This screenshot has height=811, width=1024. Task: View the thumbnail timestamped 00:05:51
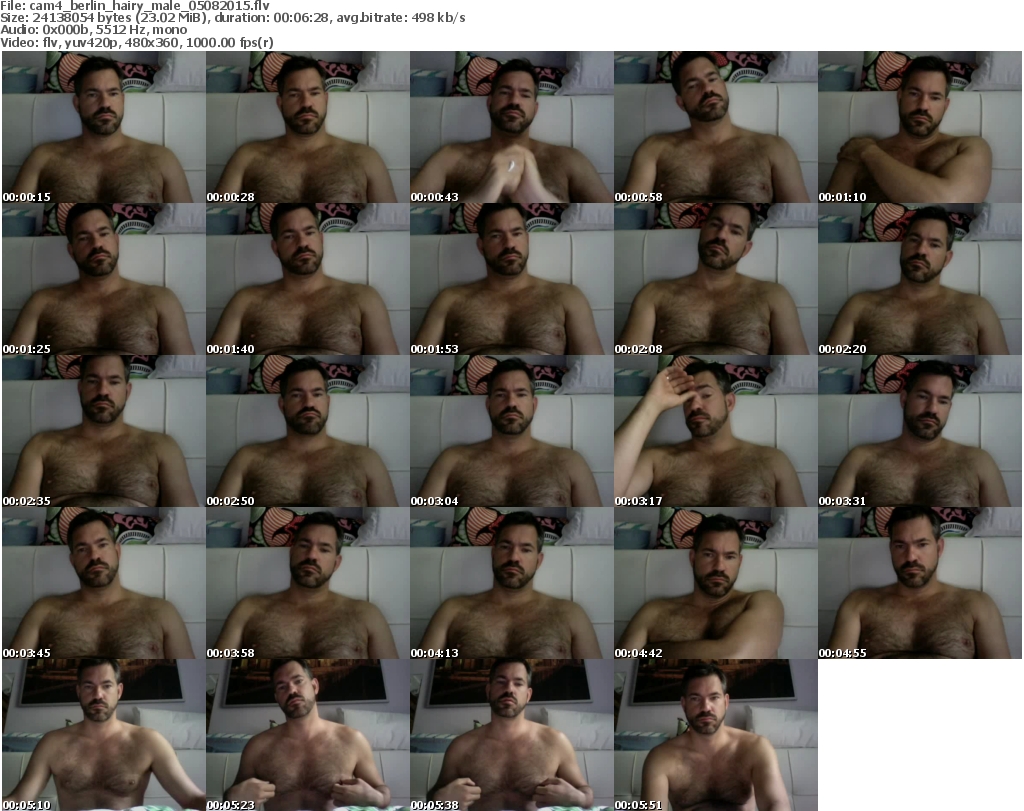pyautogui.click(x=715, y=735)
